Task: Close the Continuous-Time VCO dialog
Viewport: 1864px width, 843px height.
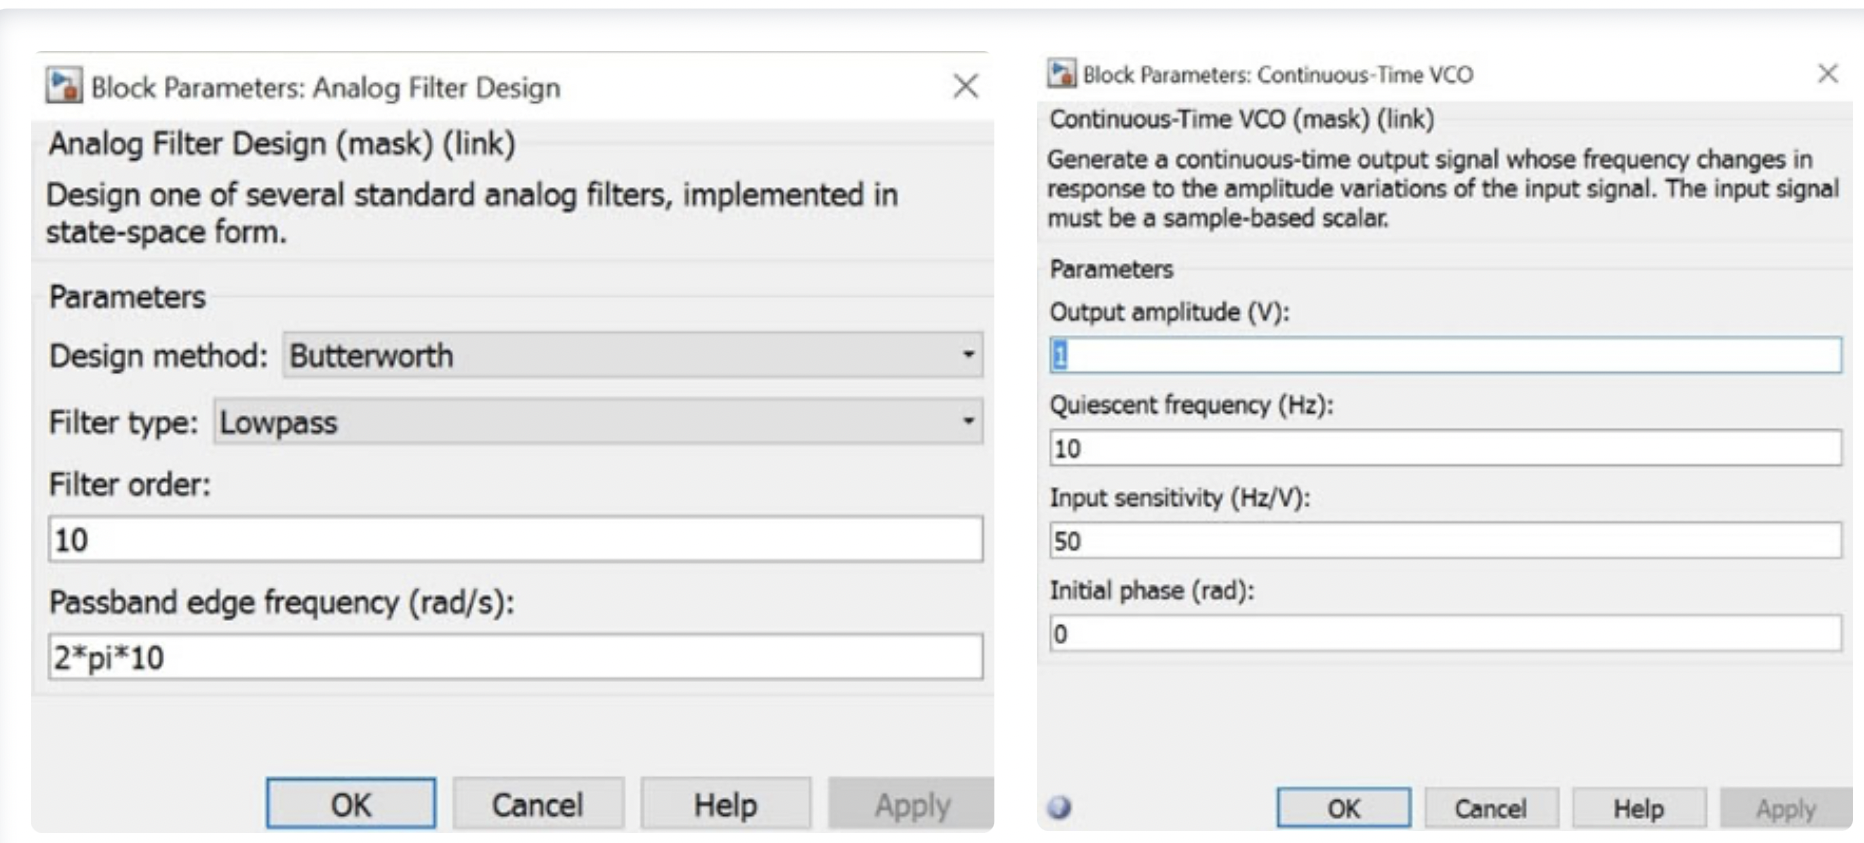Action: pyautogui.click(x=1827, y=73)
